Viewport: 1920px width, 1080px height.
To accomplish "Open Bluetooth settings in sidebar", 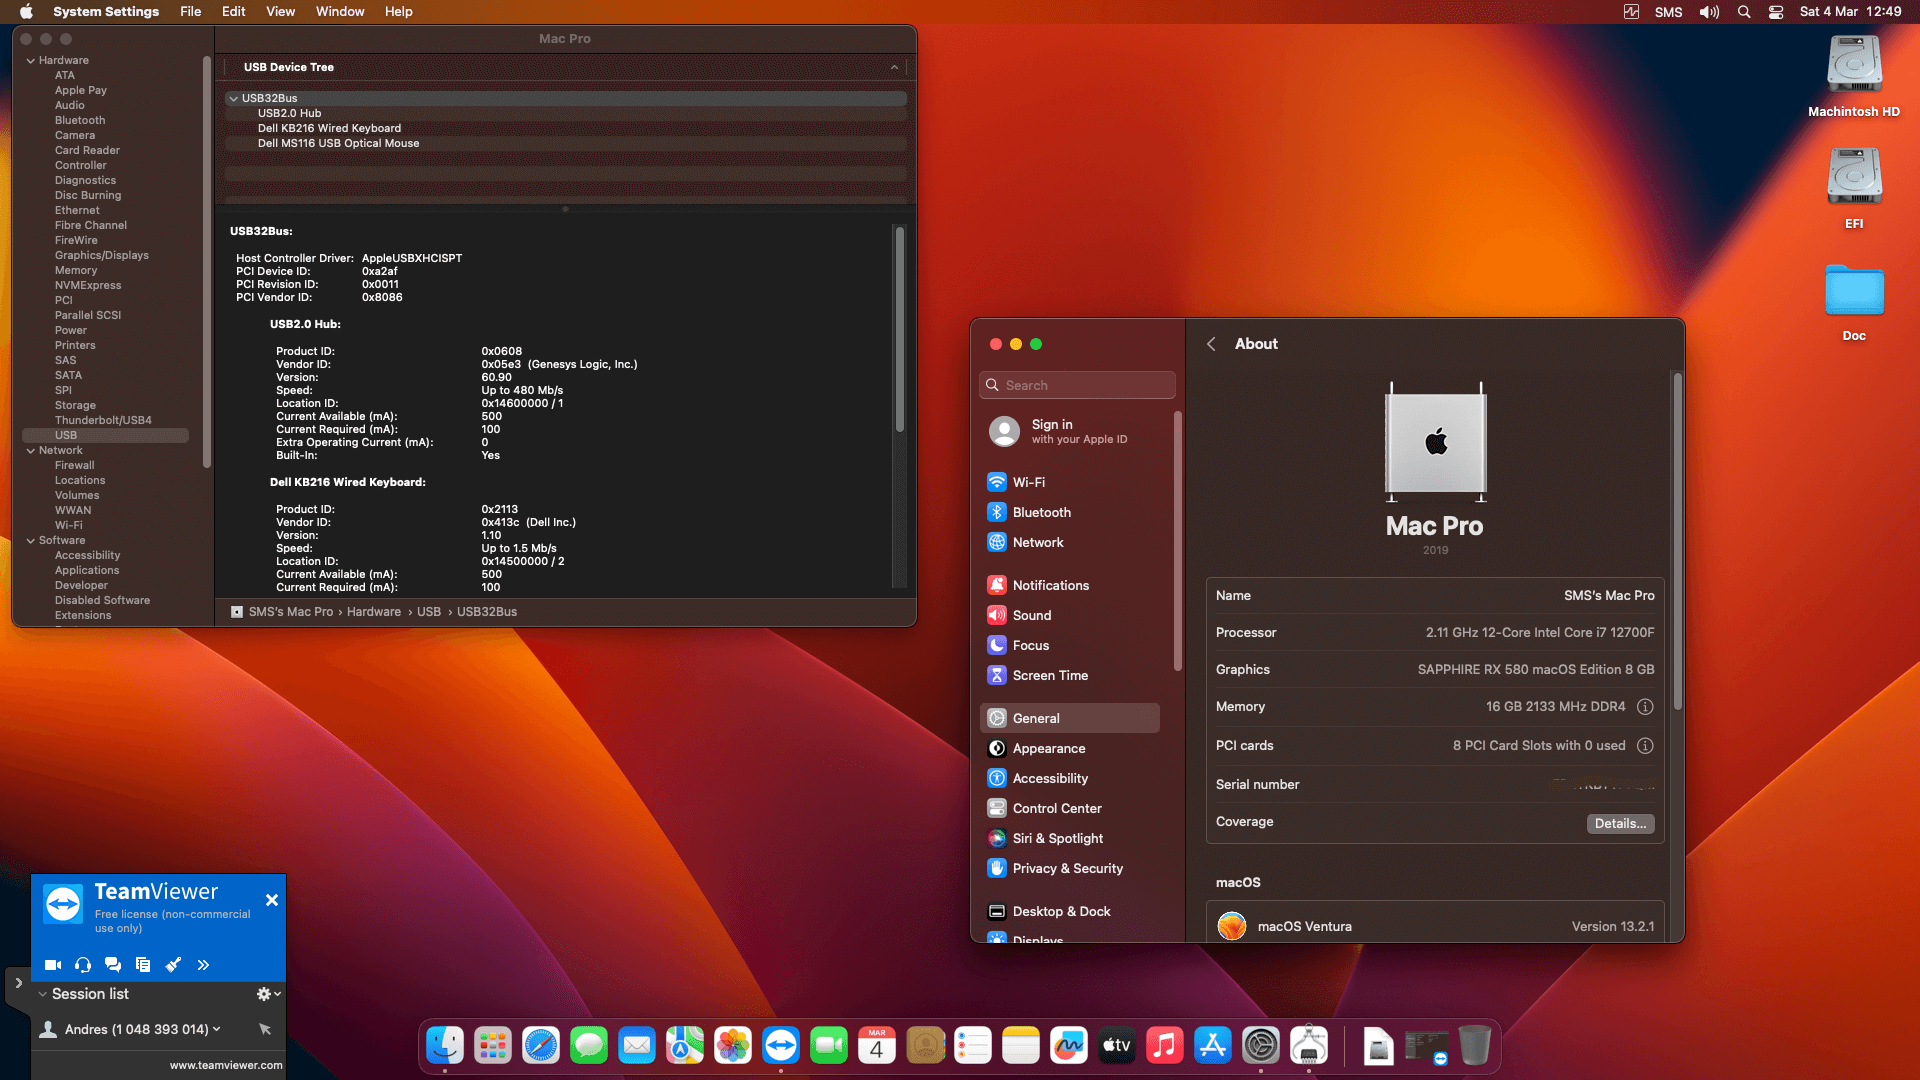I will [1041, 512].
